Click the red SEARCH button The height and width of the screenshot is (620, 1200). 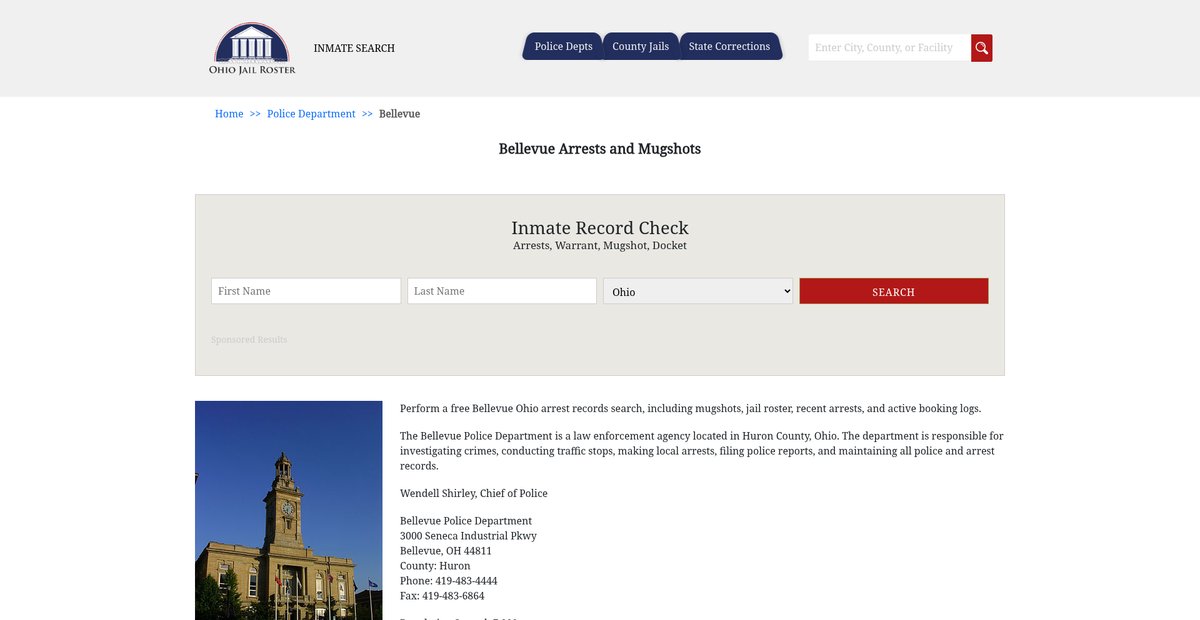[894, 291]
